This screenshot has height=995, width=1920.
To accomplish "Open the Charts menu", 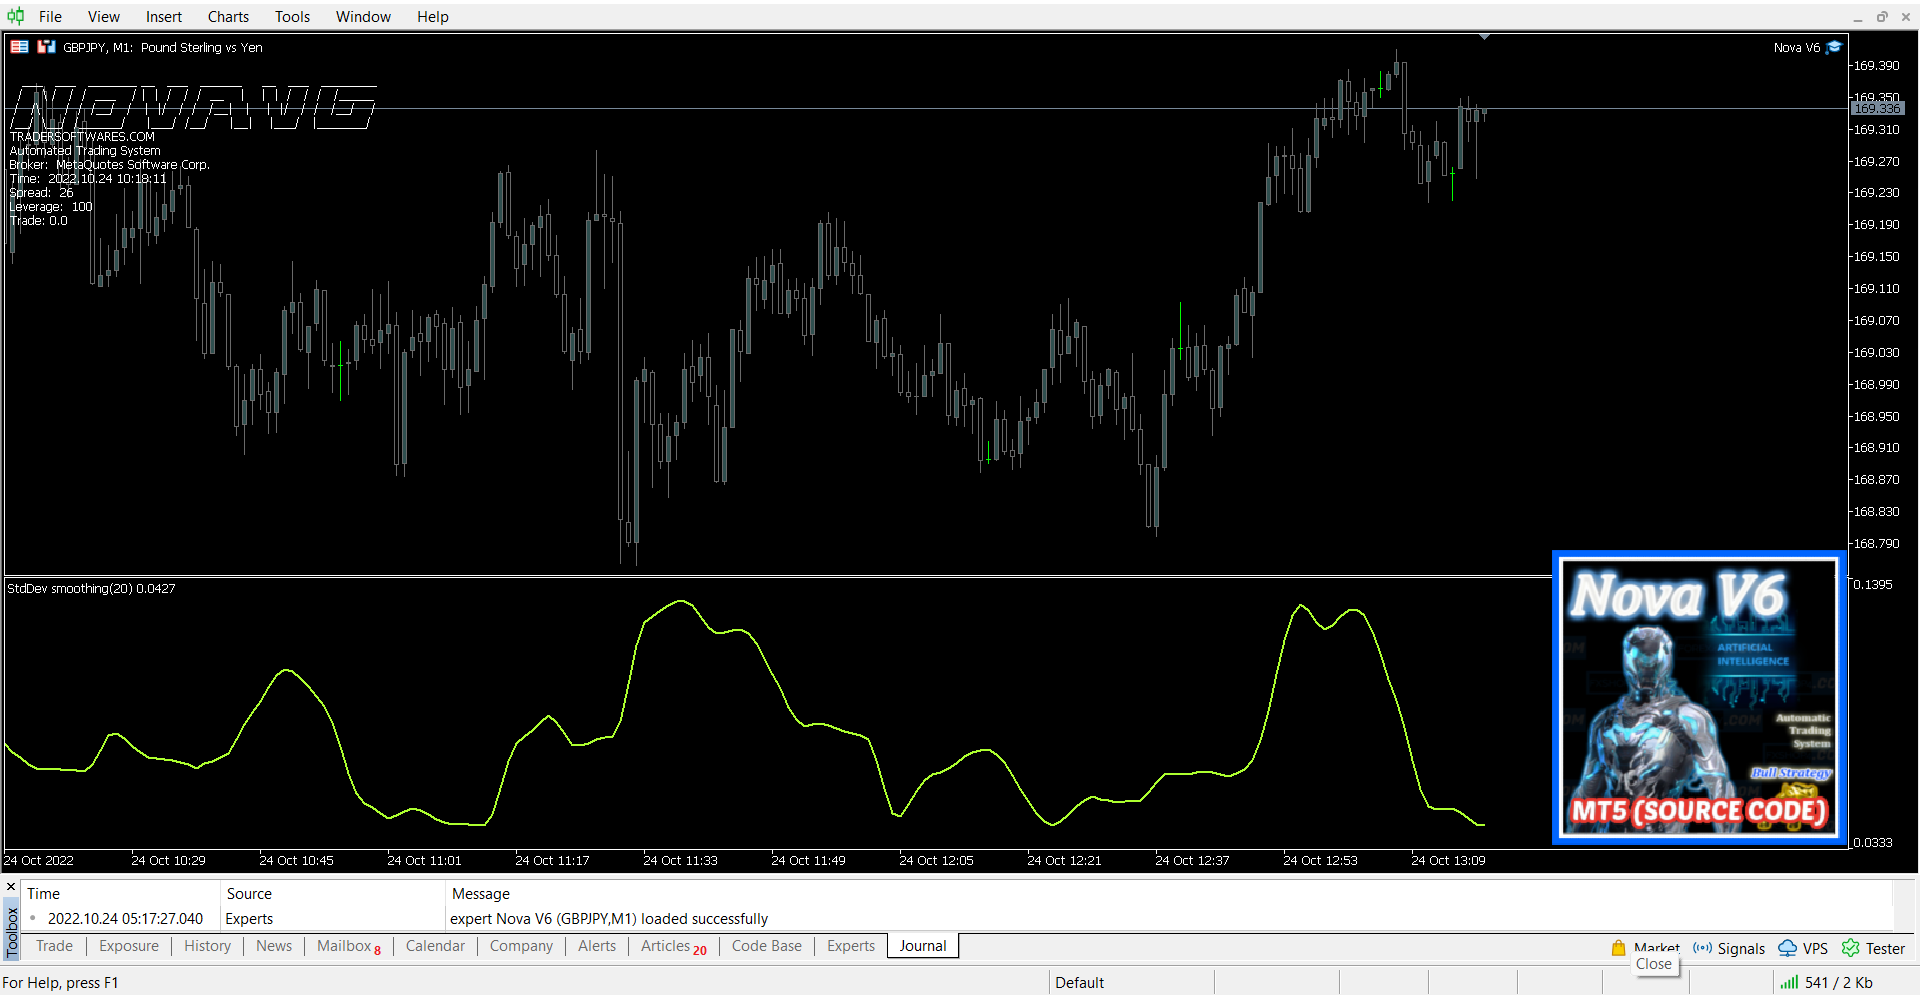I will click(228, 16).
